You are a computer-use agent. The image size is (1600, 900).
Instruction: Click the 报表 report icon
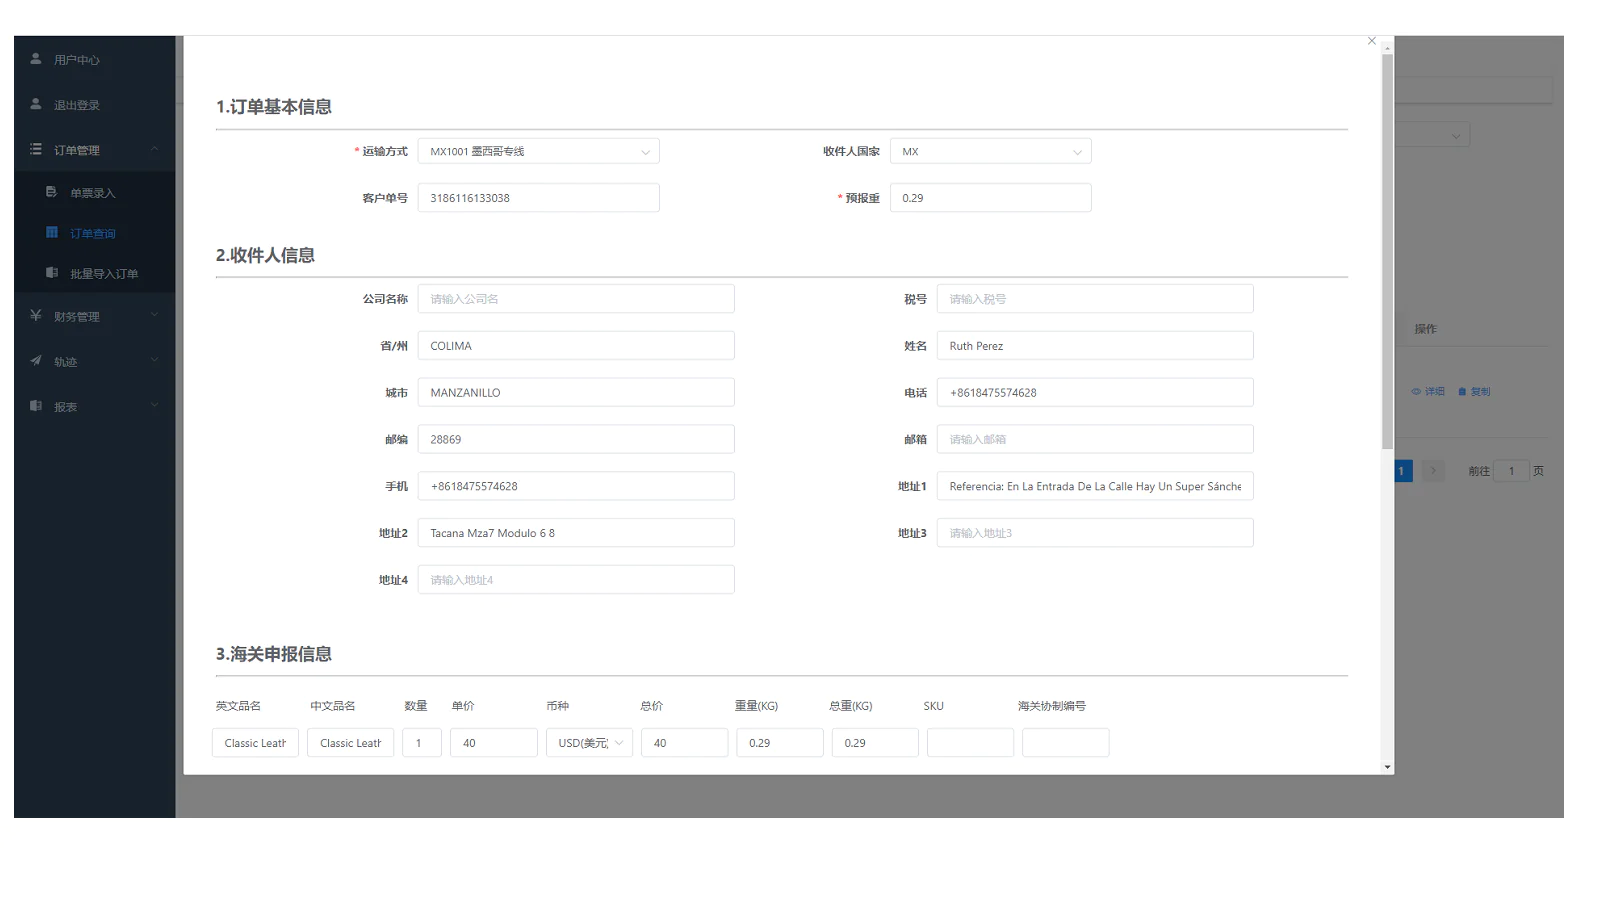(36, 405)
